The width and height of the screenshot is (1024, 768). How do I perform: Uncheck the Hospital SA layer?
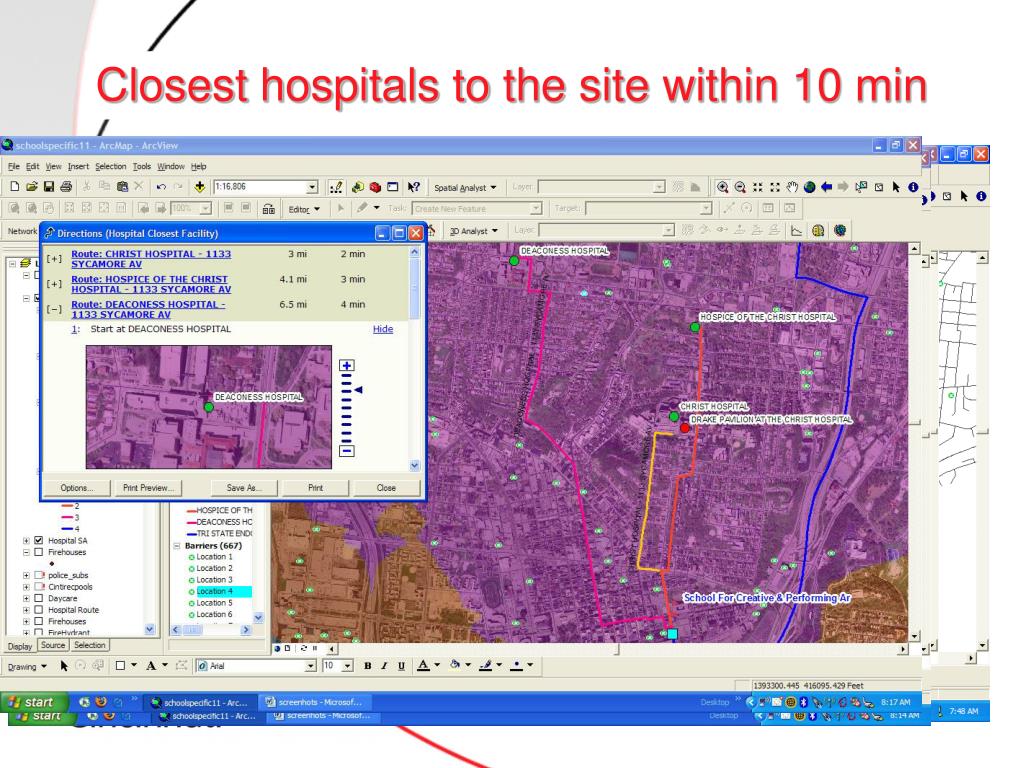pos(39,541)
